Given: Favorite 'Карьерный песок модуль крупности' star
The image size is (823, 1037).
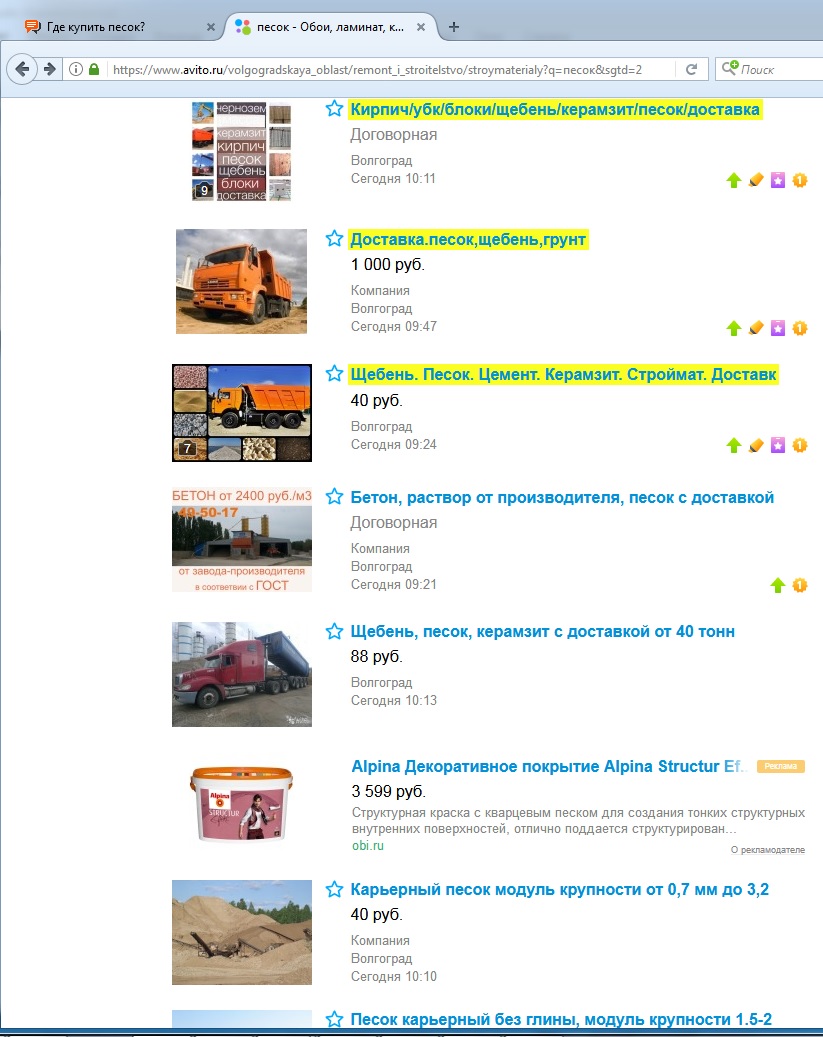Looking at the screenshot, I should coord(335,889).
